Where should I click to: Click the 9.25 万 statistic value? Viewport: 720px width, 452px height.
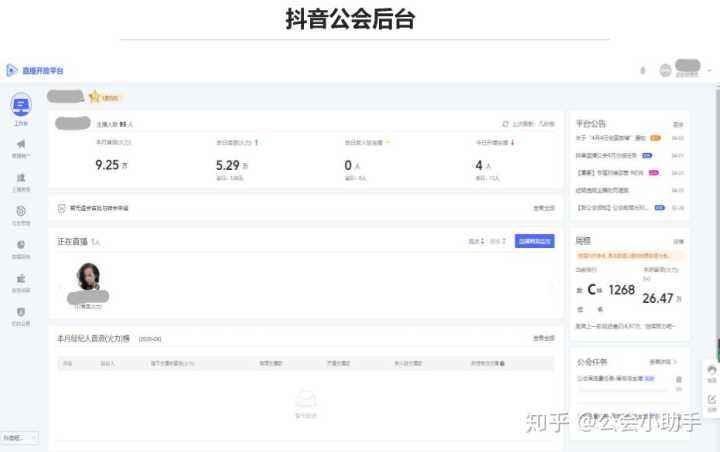tap(111, 165)
